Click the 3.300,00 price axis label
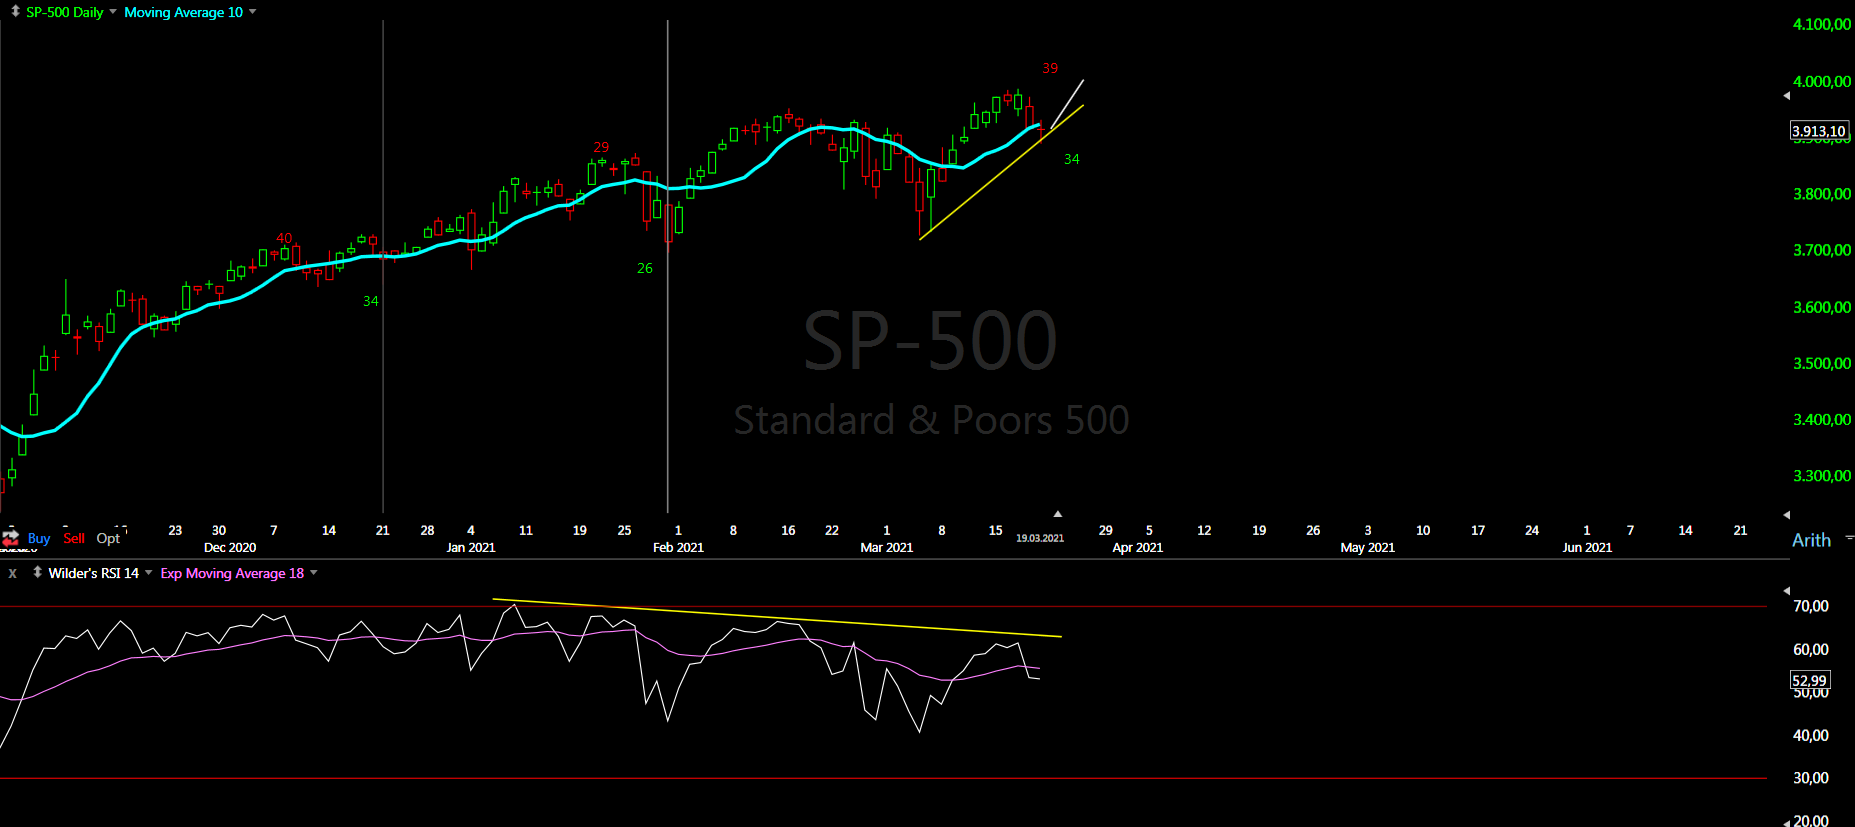1855x827 pixels. click(1822, 476)
